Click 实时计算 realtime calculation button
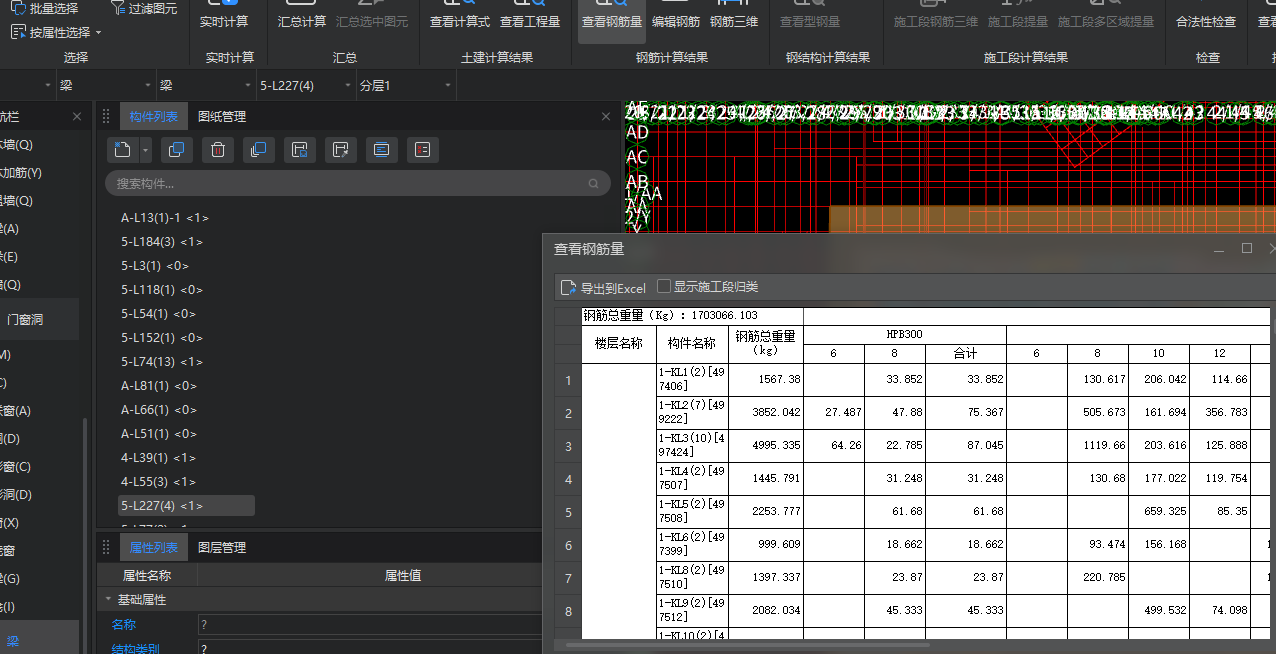Viewport: 1276px width, 654px height. coord(224,15)
